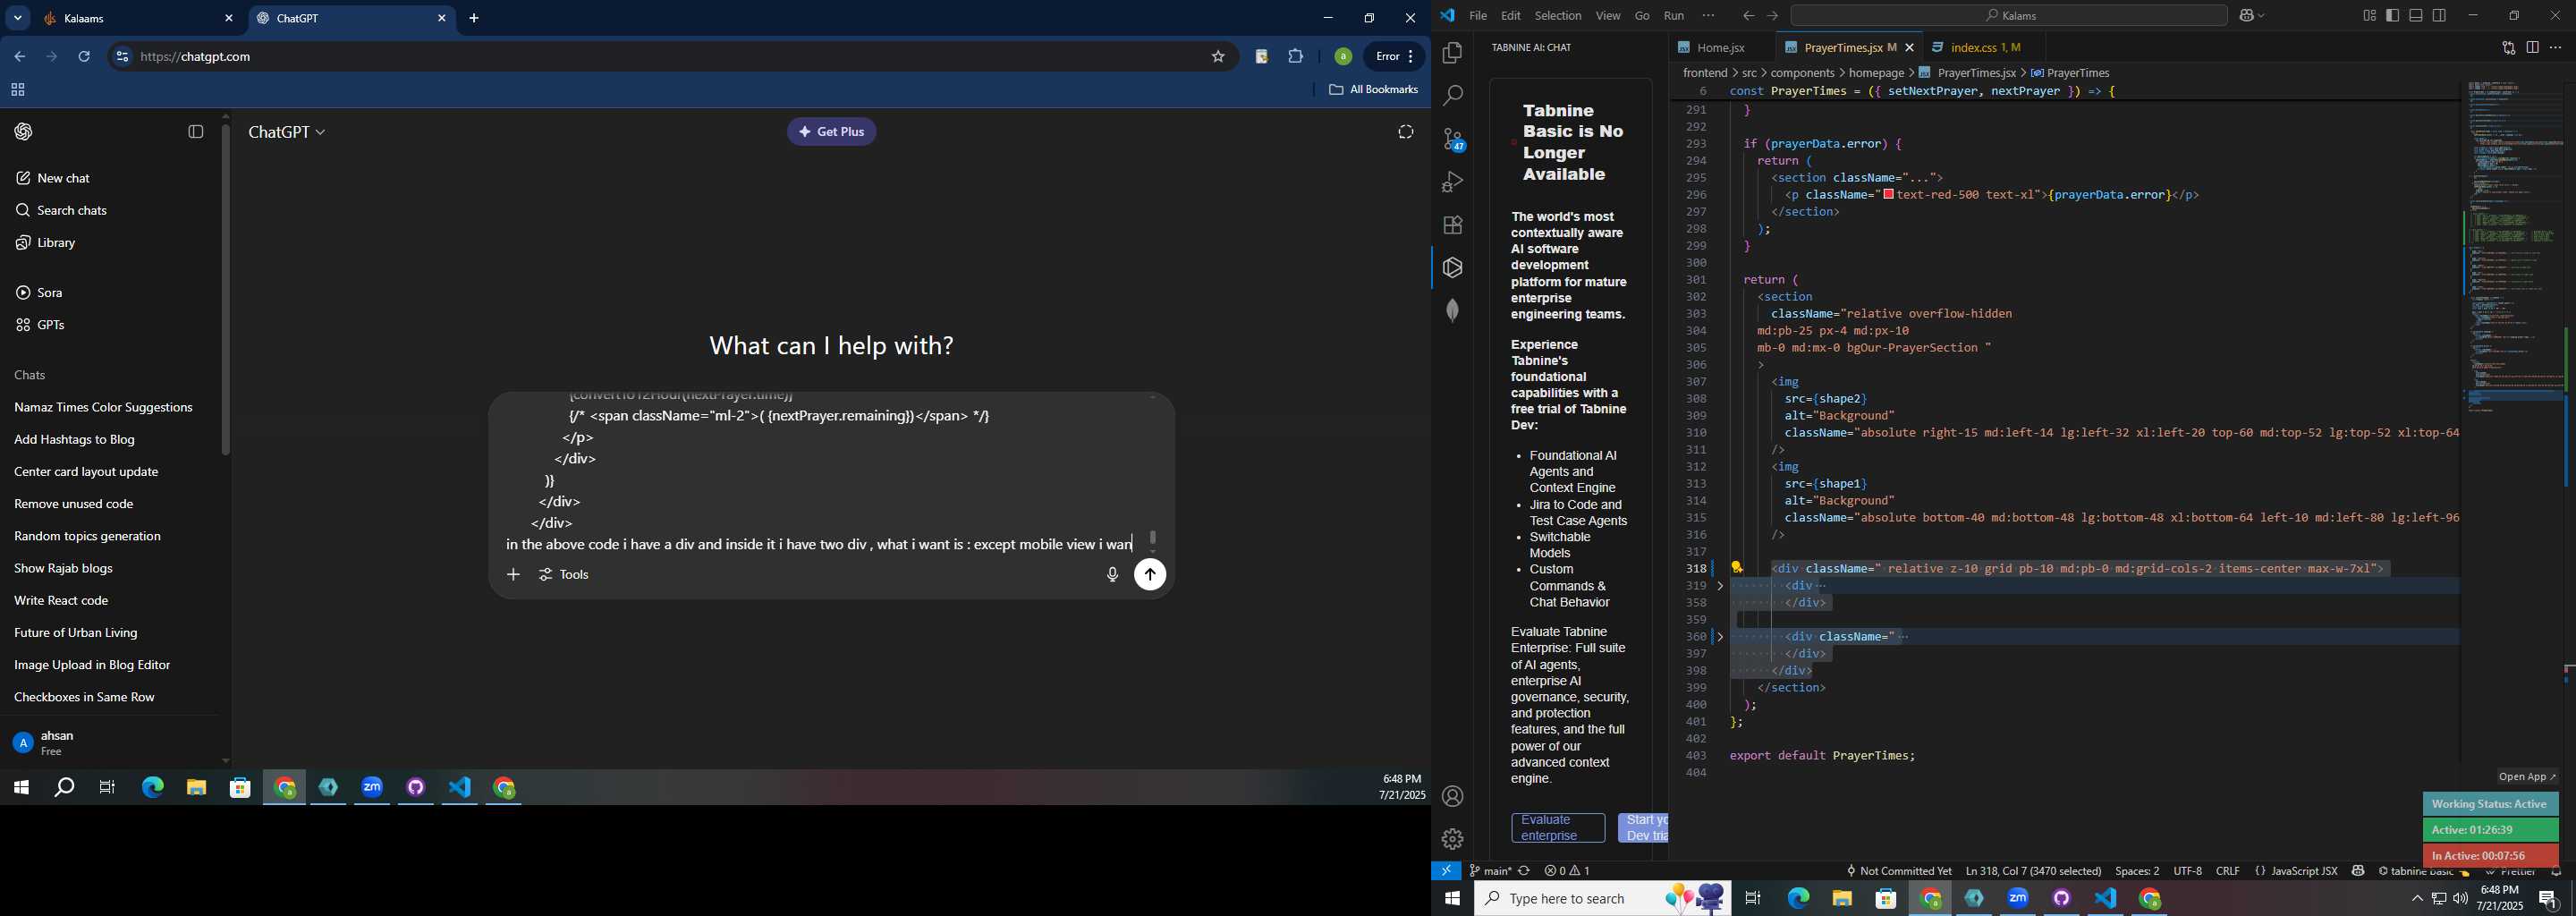
Task: Click prompt box scrollbar thumb
Action: point(1152,538)
